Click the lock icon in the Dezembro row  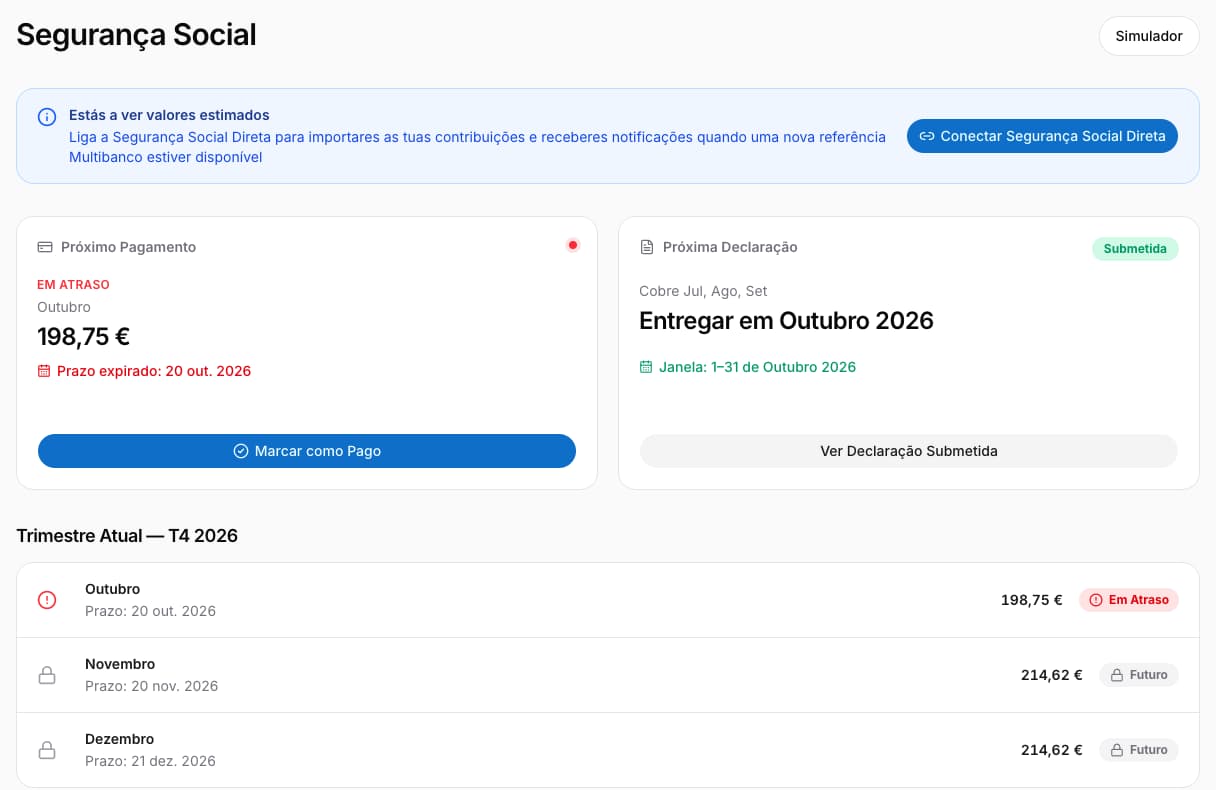pyautogui.click(x=47, y=750)
